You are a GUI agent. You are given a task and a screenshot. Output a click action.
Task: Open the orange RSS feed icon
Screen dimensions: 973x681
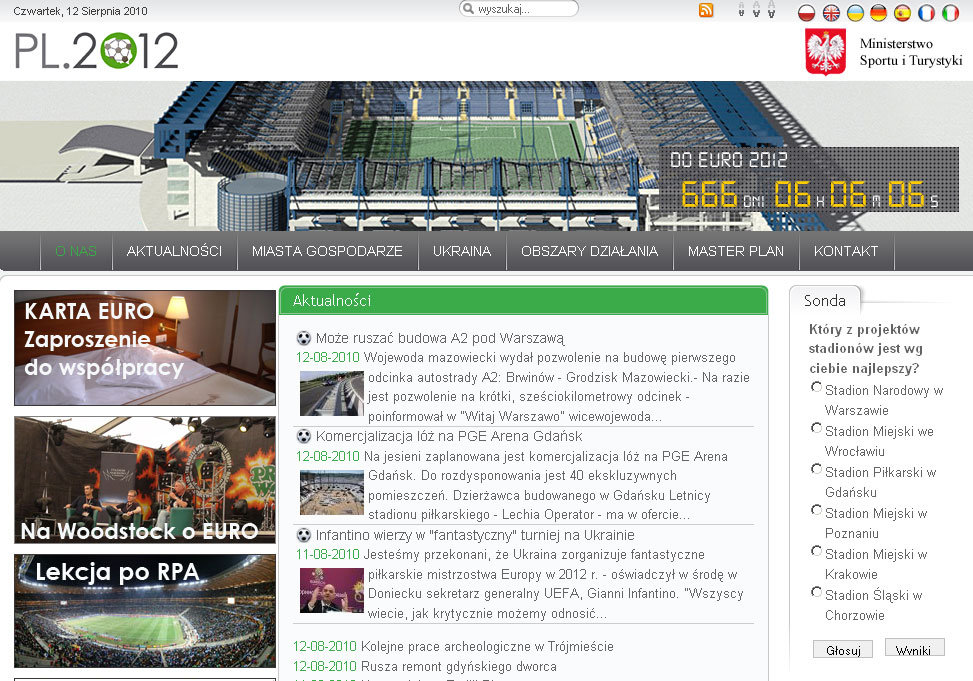(706, 11)
